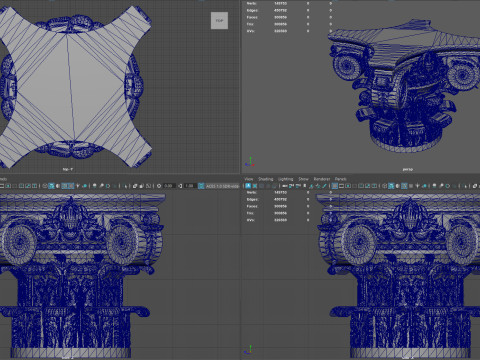
Task: Toggle smooth shade all in the left panel toolbar
Action: [x=51, y=186]
